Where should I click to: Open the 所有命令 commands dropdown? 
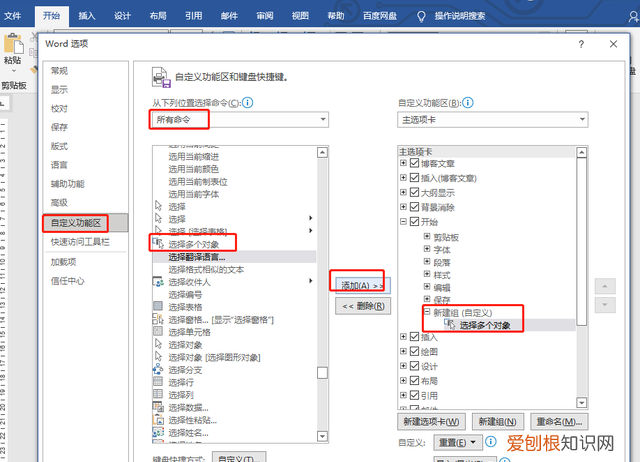(240, 120)
